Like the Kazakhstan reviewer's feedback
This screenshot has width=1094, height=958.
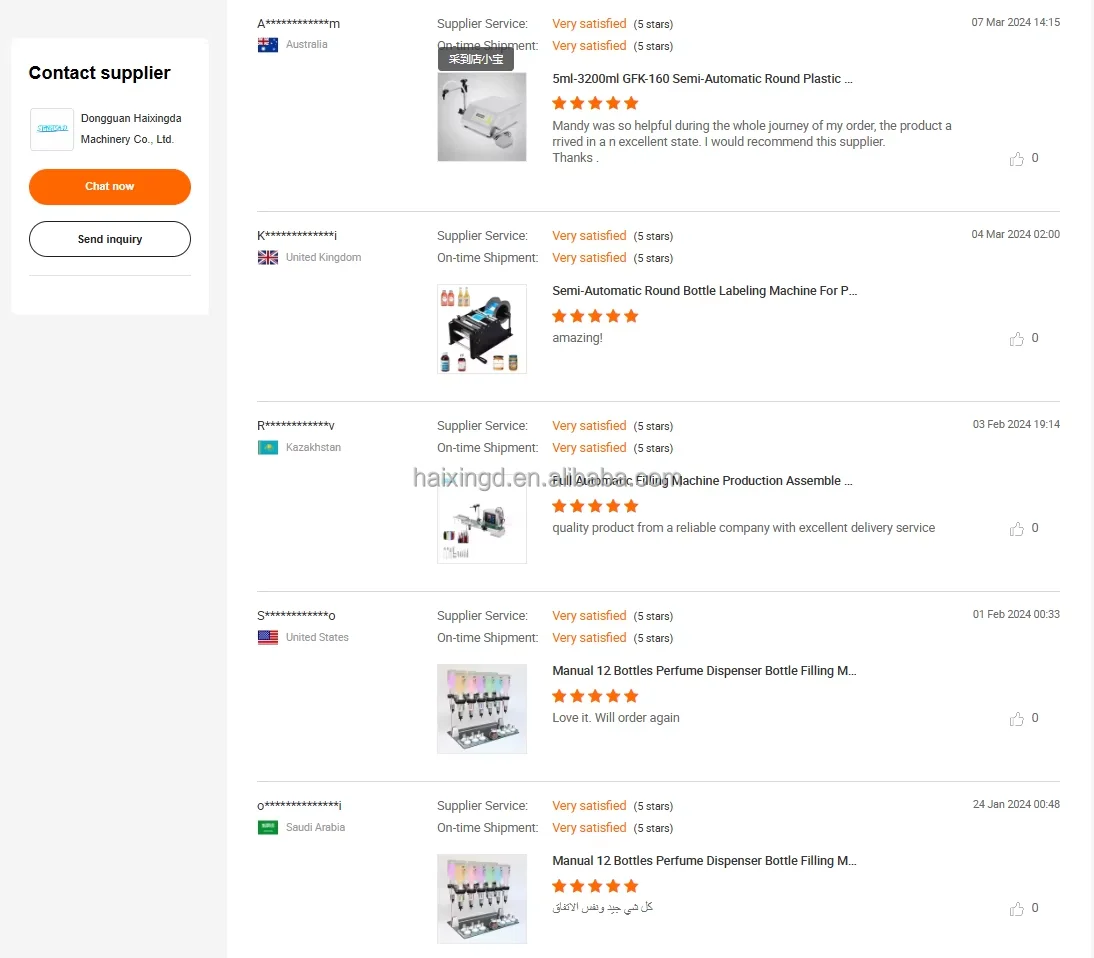pyautogui.click(x=1017, y=529)
